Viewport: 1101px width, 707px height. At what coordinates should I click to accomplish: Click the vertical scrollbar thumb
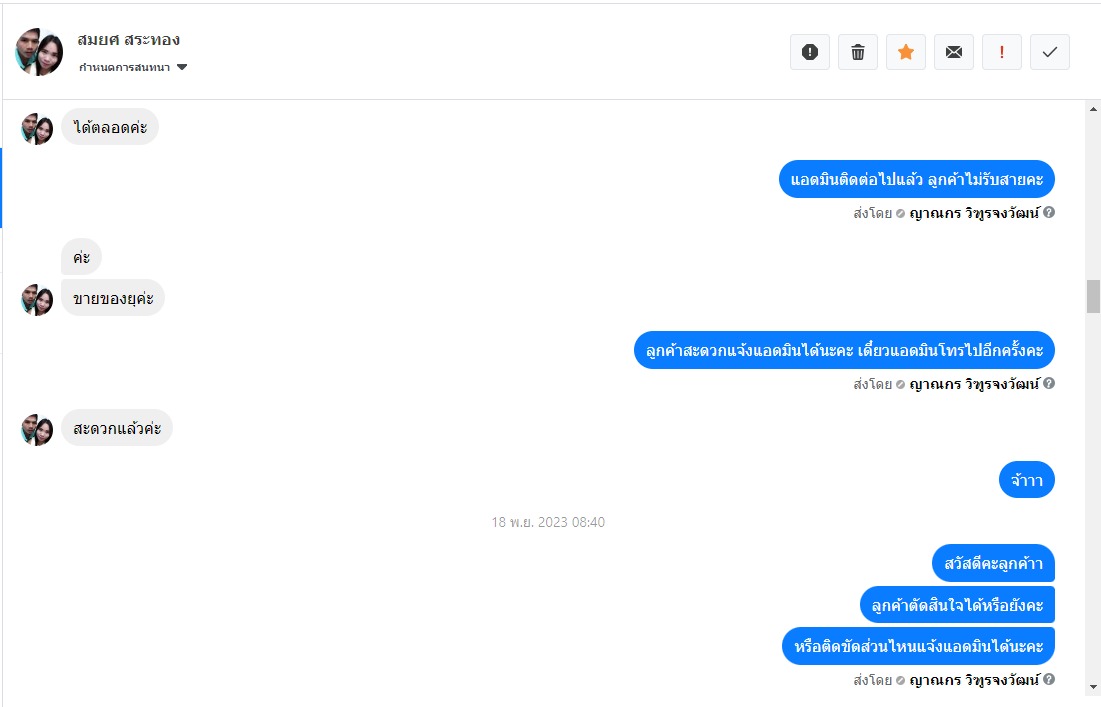1093,296
